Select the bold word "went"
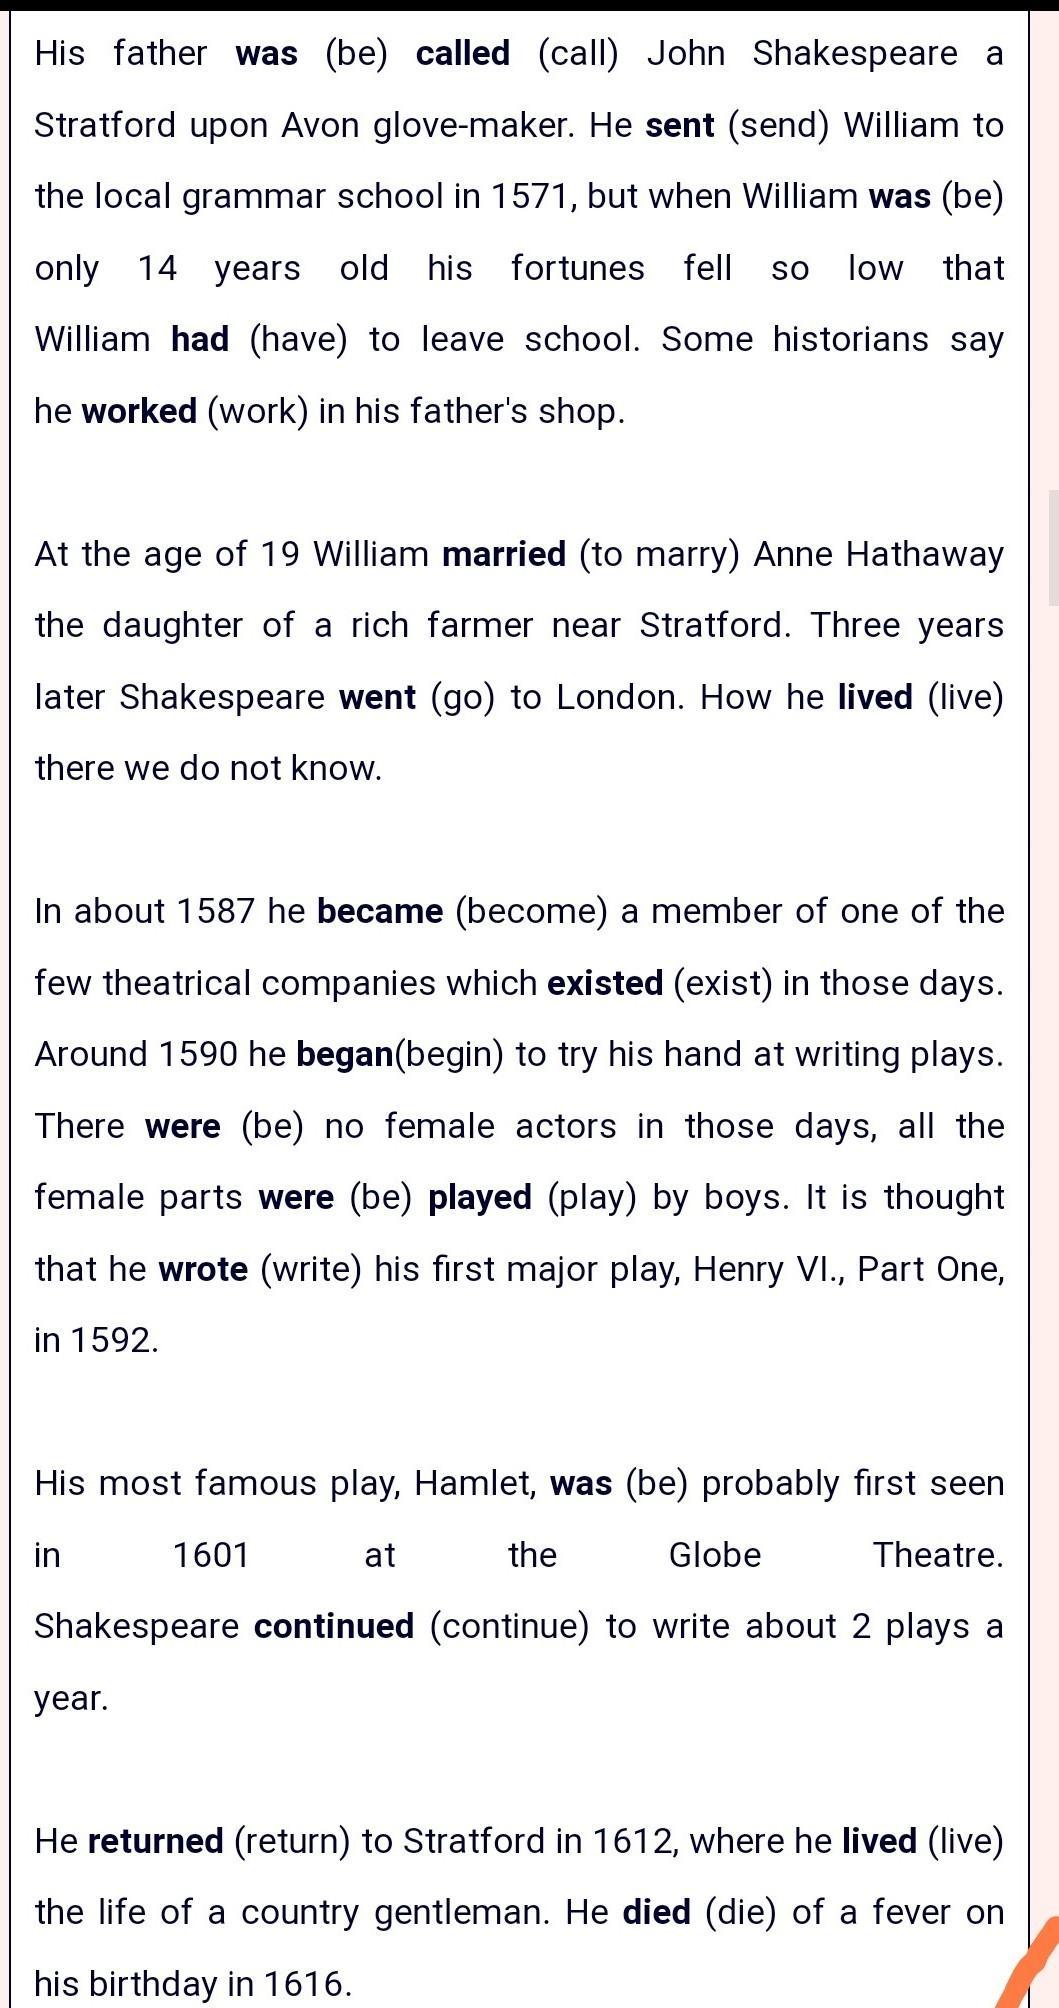Viewport: 1059px width, 2008px height. [377, 697]
